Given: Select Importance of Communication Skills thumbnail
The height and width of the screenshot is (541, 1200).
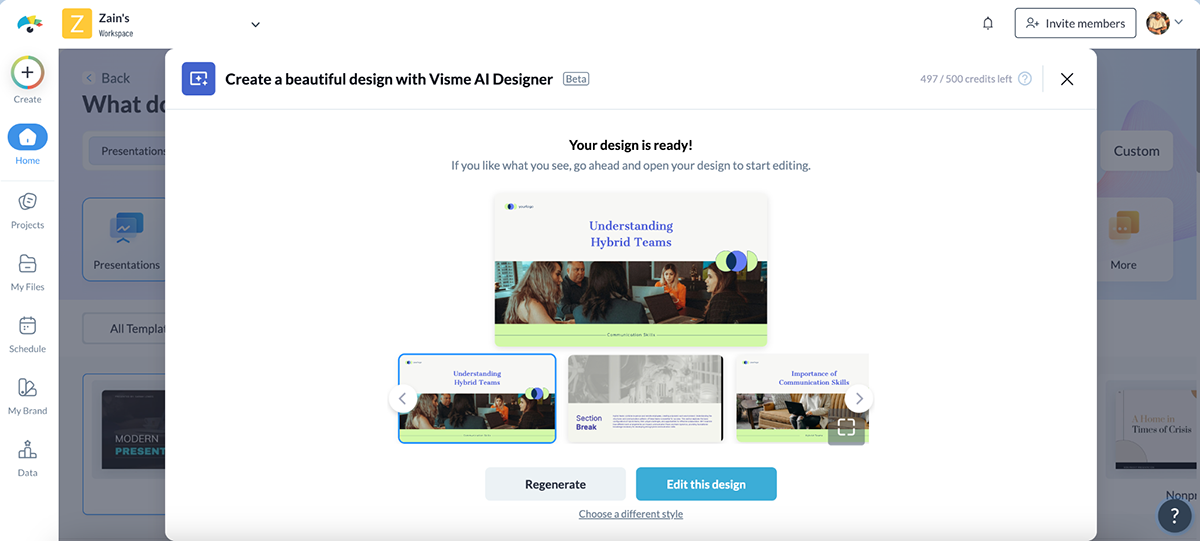Looking at the screenshot, I should tap(802, 398).
